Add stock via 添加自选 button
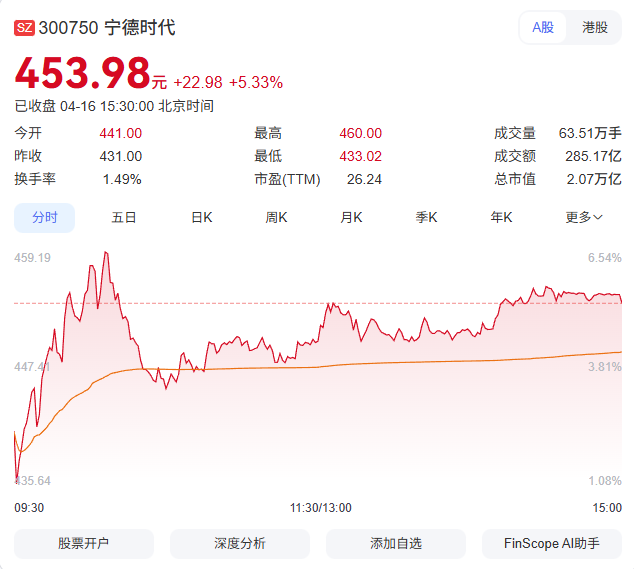Viewport: 634px width, 569px height. [x=396, y=543]
